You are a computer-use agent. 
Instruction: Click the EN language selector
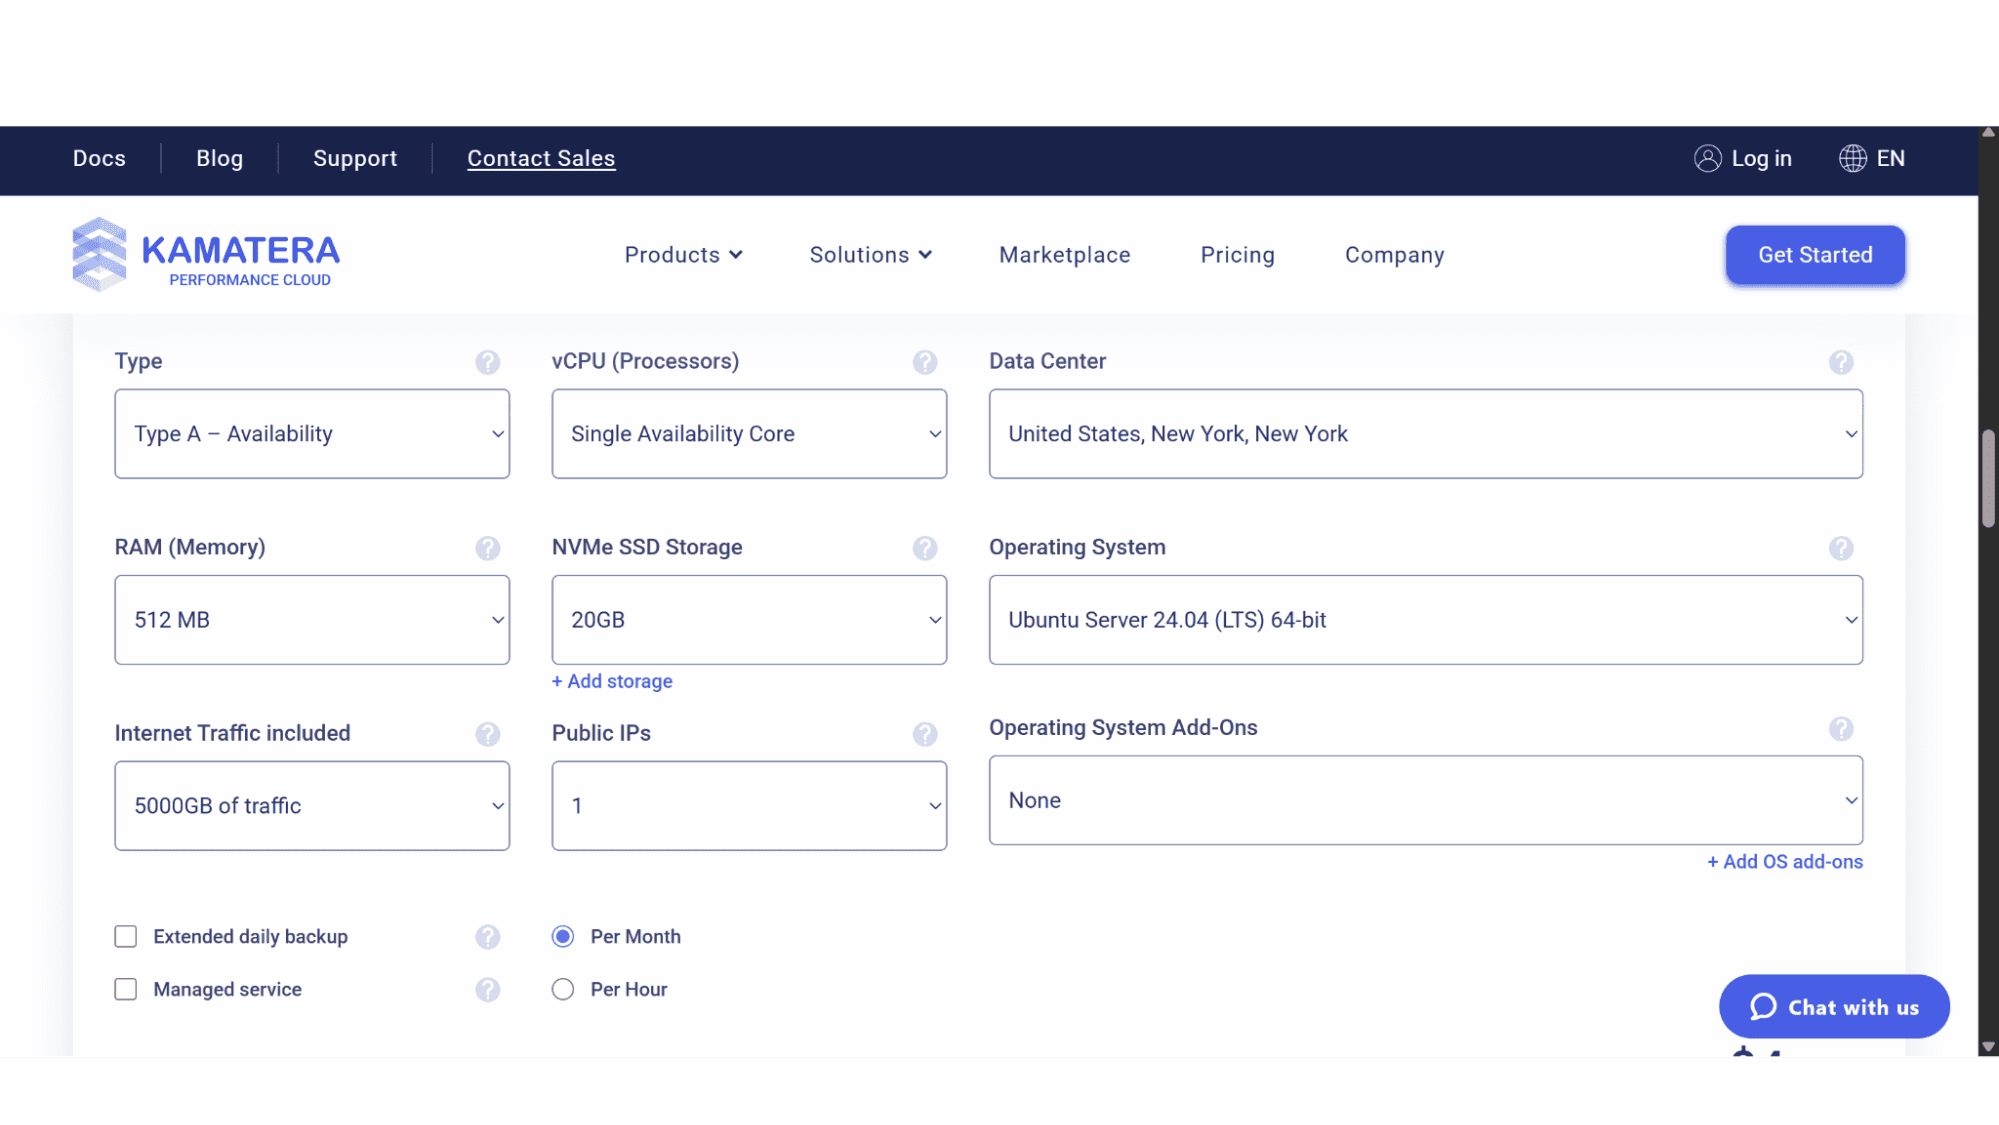click(1889, 158)
